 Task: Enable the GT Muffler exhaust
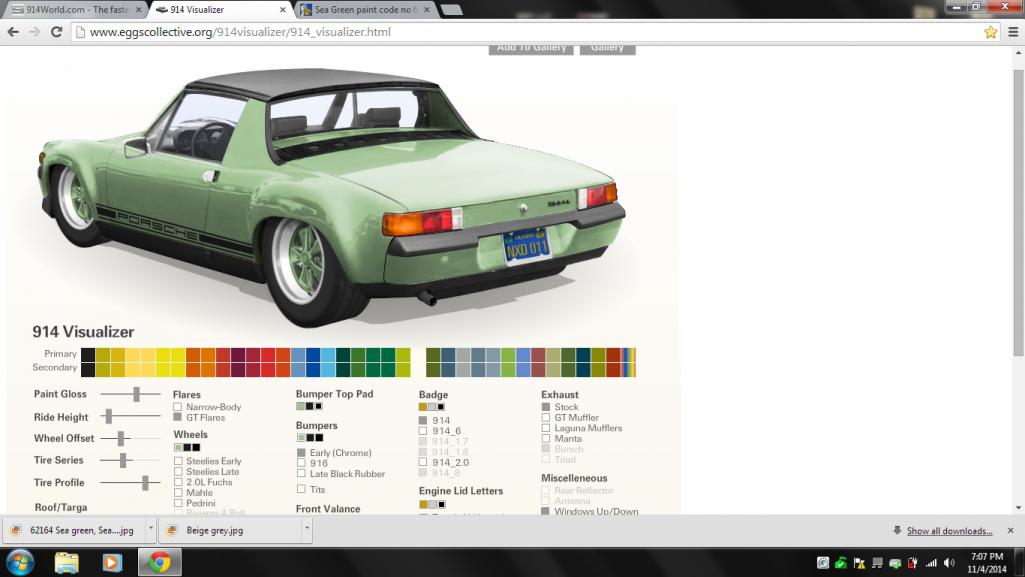[546, 418]
